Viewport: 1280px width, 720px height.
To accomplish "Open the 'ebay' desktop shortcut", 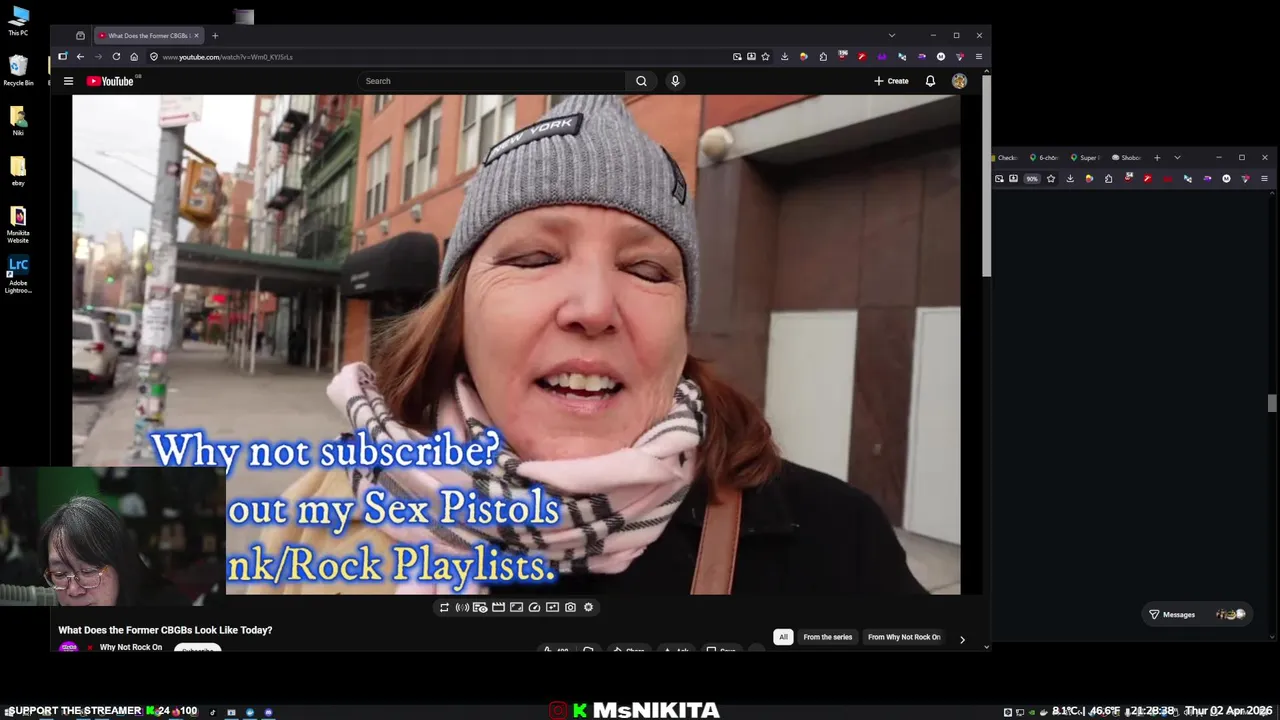I will coord(18,170).
